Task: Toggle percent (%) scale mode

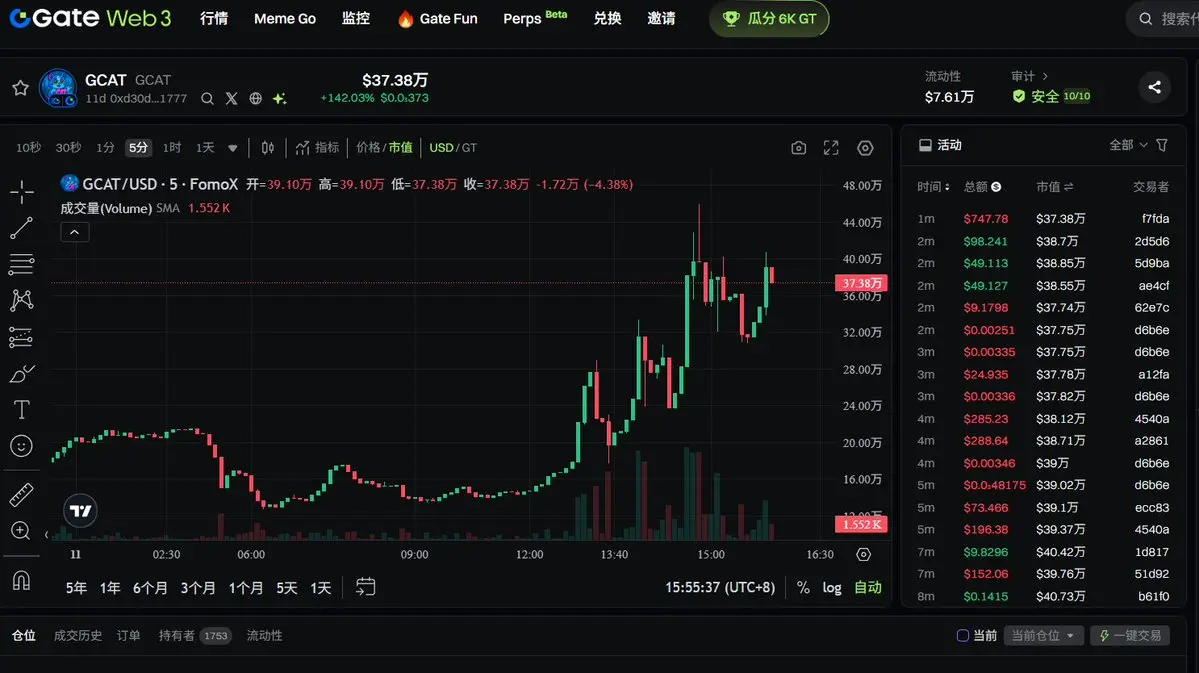Action: 803,587
